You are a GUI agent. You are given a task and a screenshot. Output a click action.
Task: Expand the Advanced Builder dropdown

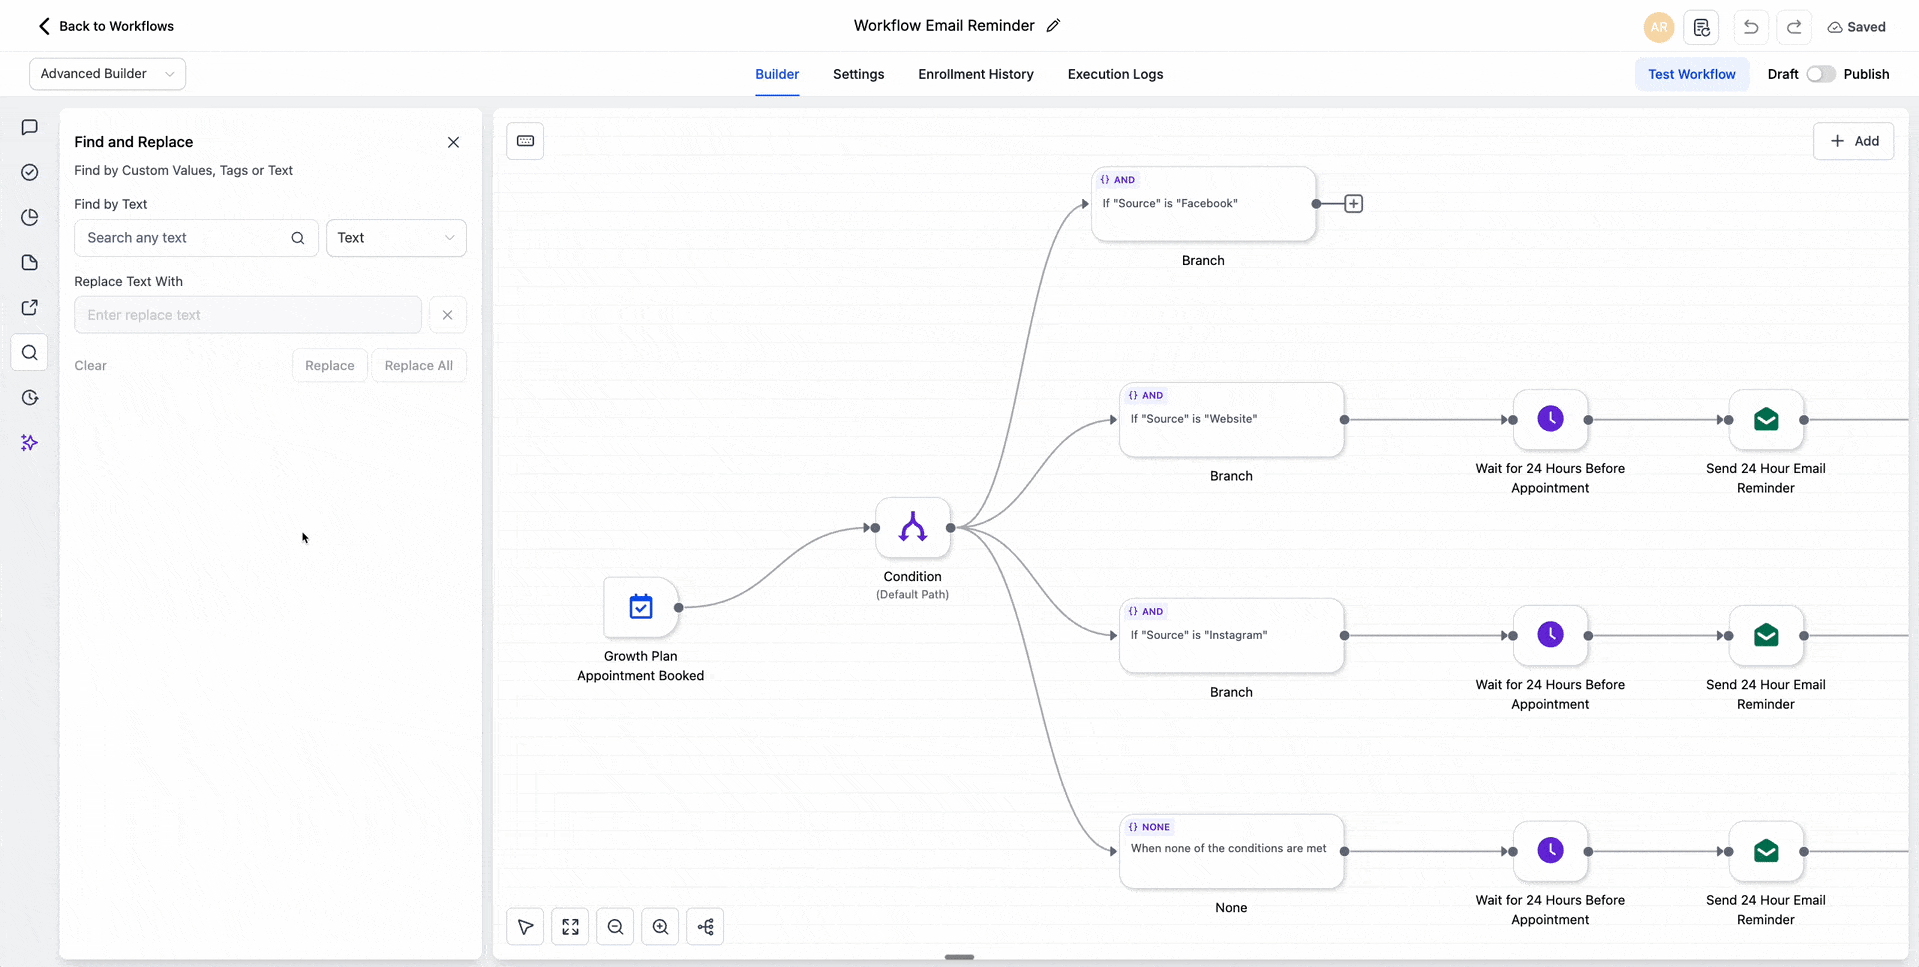(x=107, y=74)
